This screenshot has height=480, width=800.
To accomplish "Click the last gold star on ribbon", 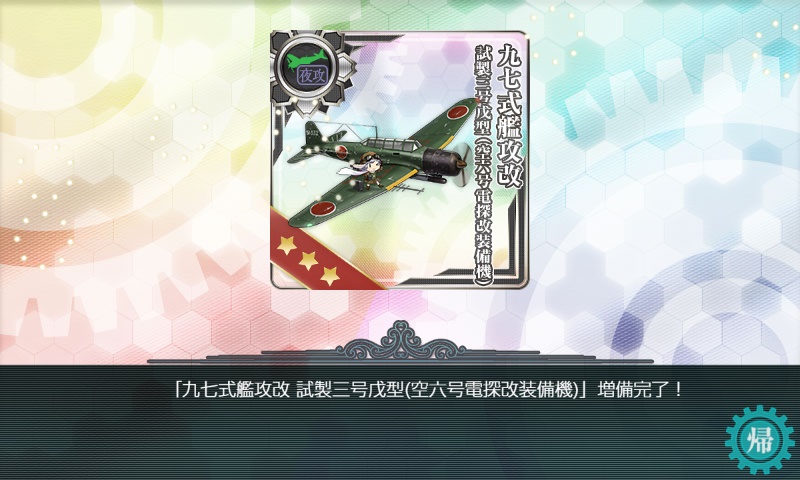I will tap(330, 275).
